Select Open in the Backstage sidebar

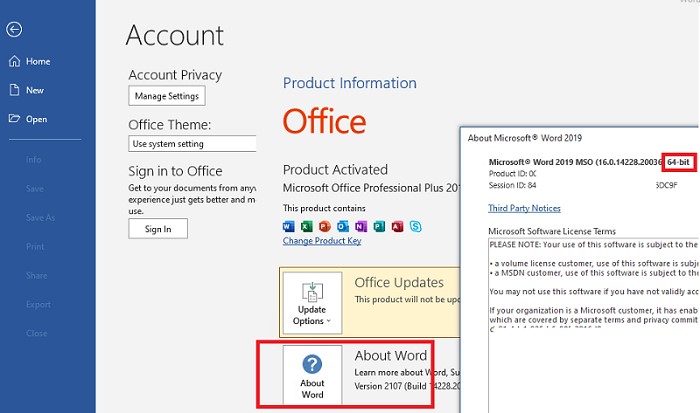36,119
